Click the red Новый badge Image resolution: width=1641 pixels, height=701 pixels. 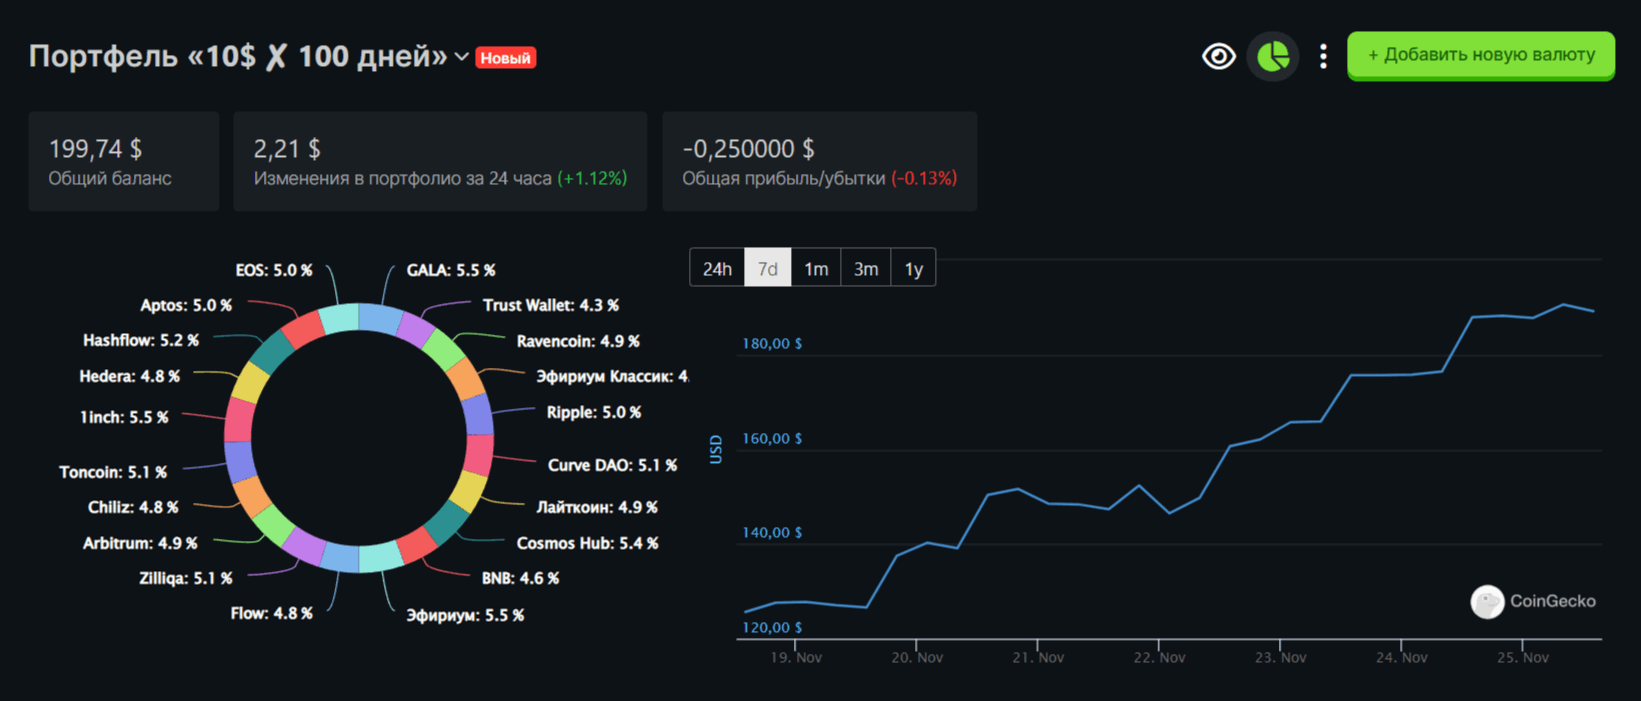pyautogui.click(x=505, y=58)
